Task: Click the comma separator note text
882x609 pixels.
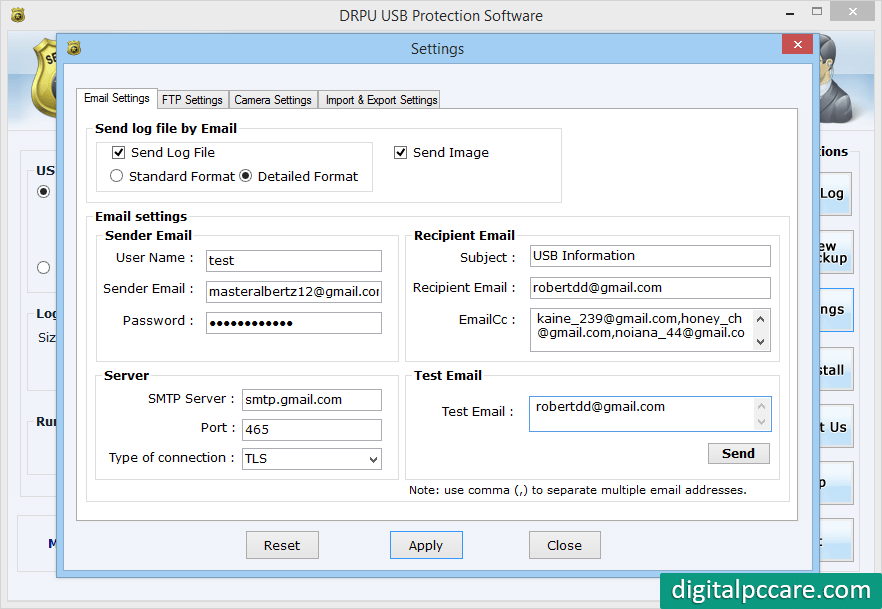Action: (578, 490)
